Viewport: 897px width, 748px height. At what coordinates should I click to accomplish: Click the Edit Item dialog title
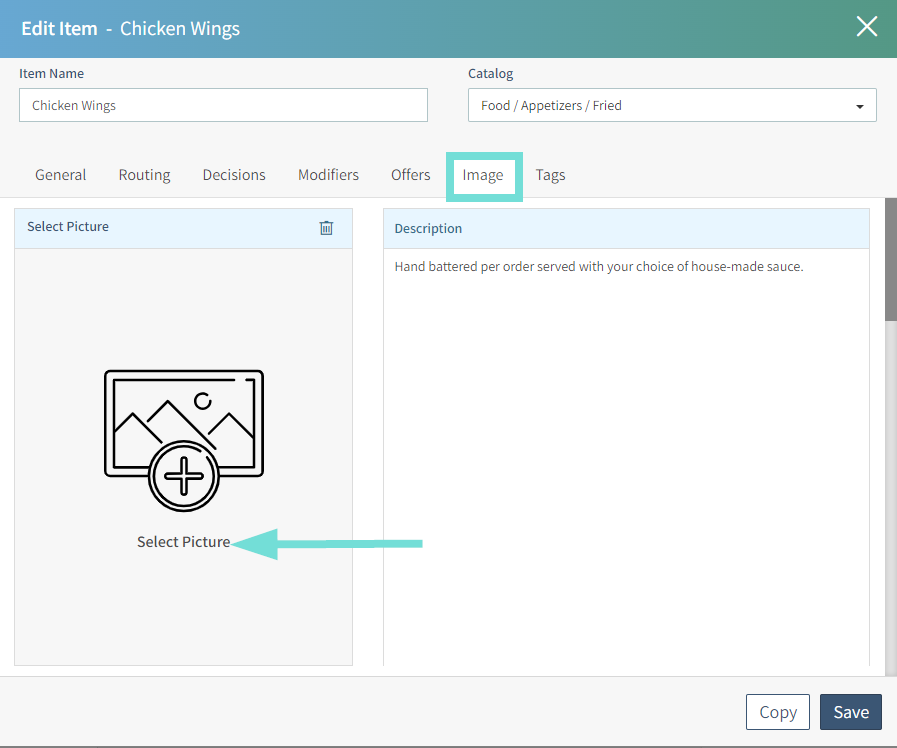pos(130,28)
